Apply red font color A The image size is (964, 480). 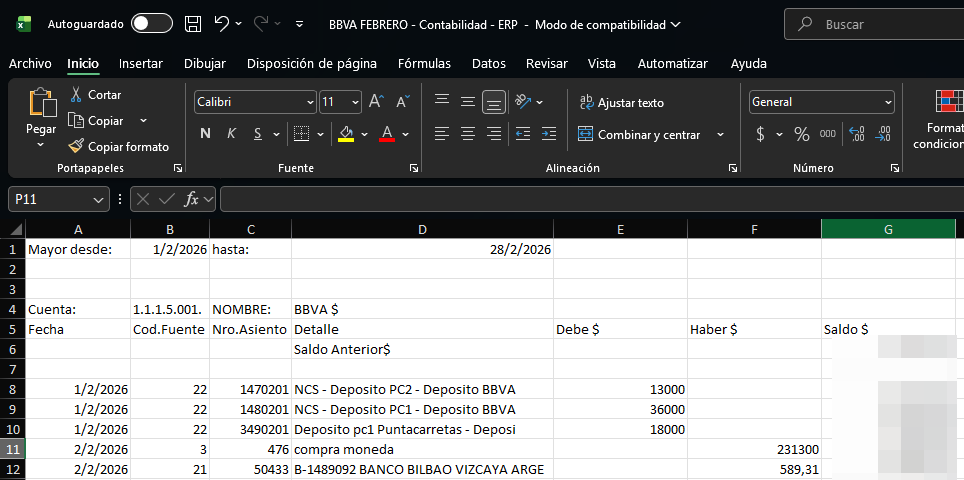[x=387, y=134]
